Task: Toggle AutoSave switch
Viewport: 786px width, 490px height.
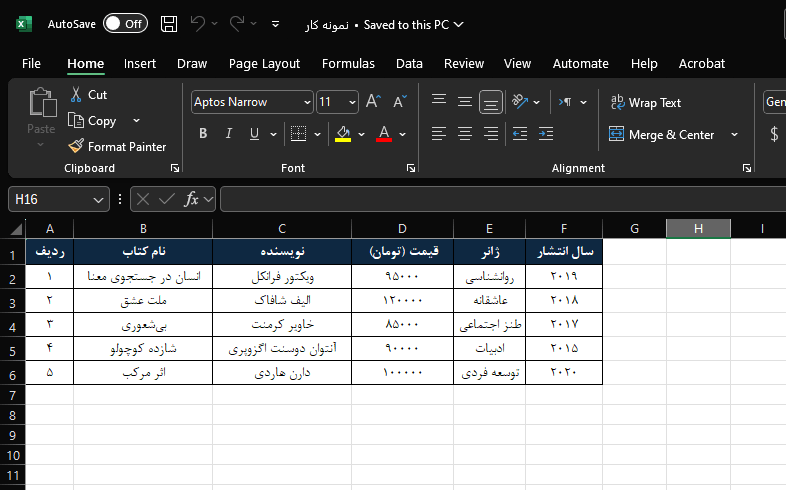Action: [x=125, y=24]
